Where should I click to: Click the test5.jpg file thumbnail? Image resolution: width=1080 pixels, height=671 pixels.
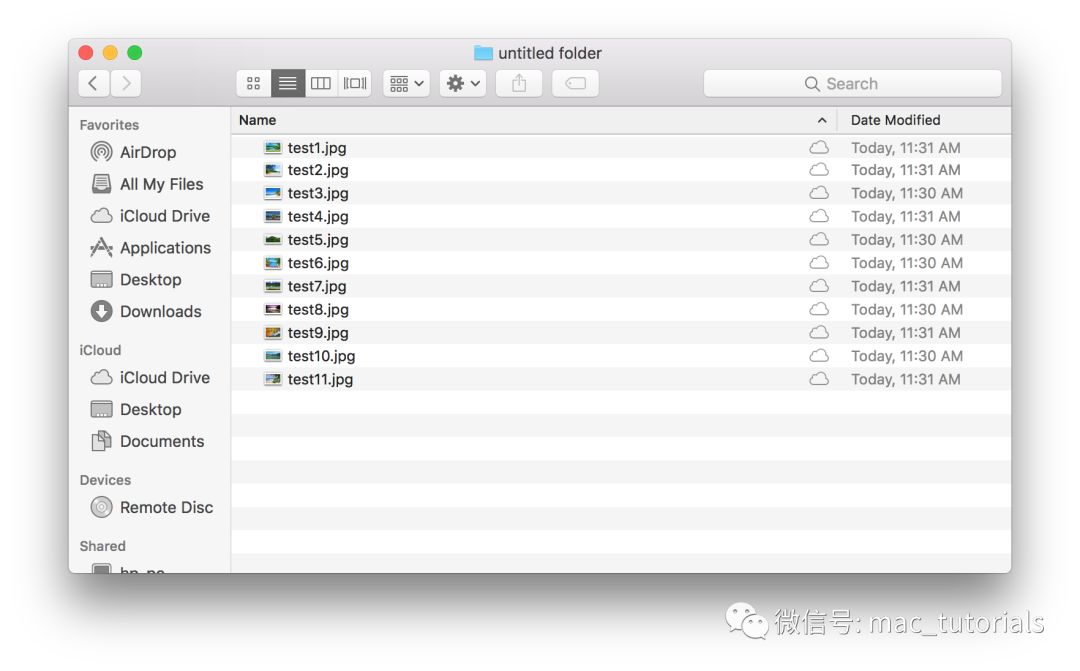click(273, 240)
